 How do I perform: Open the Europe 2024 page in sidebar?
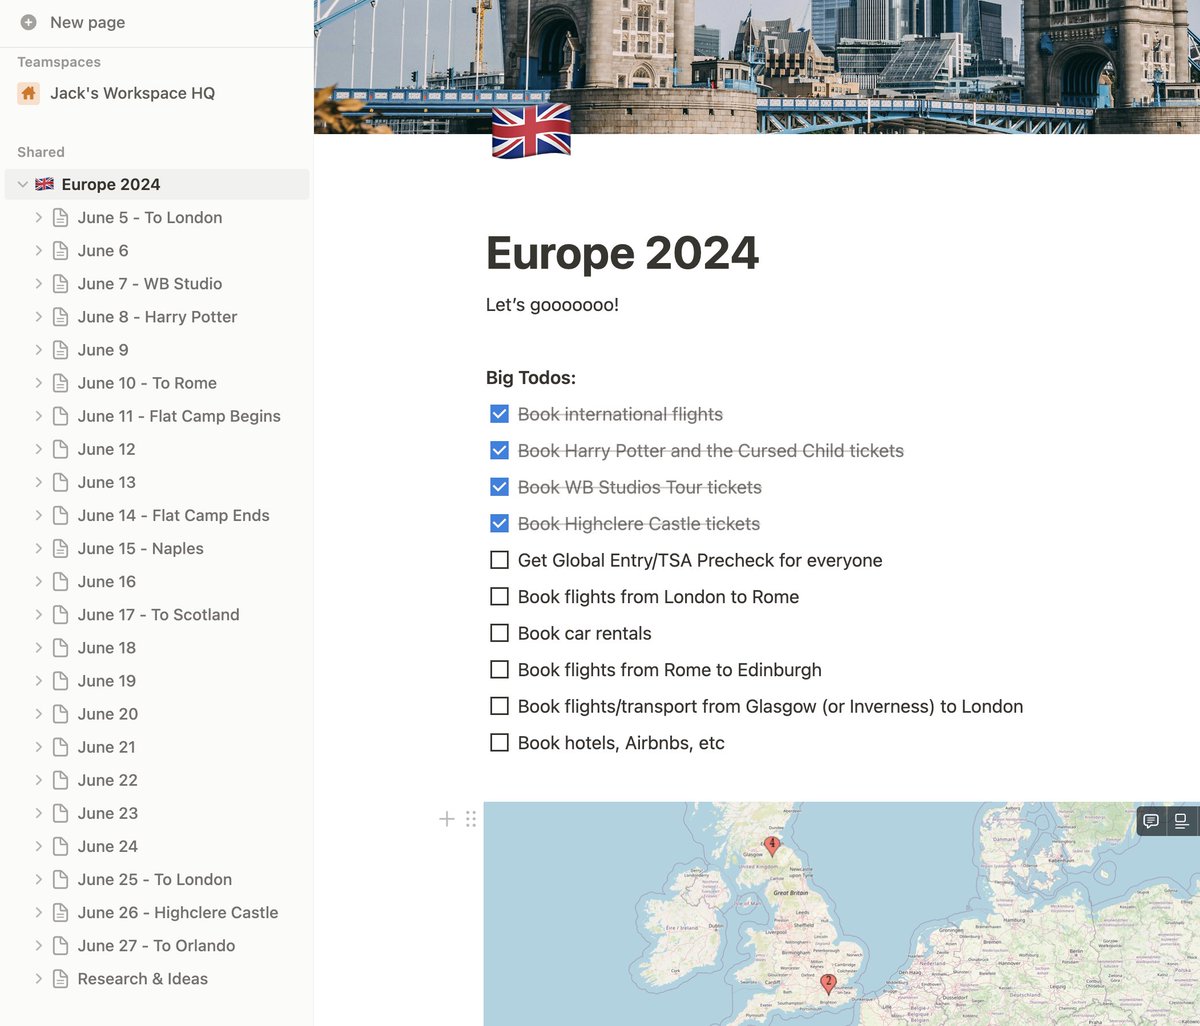111,184
